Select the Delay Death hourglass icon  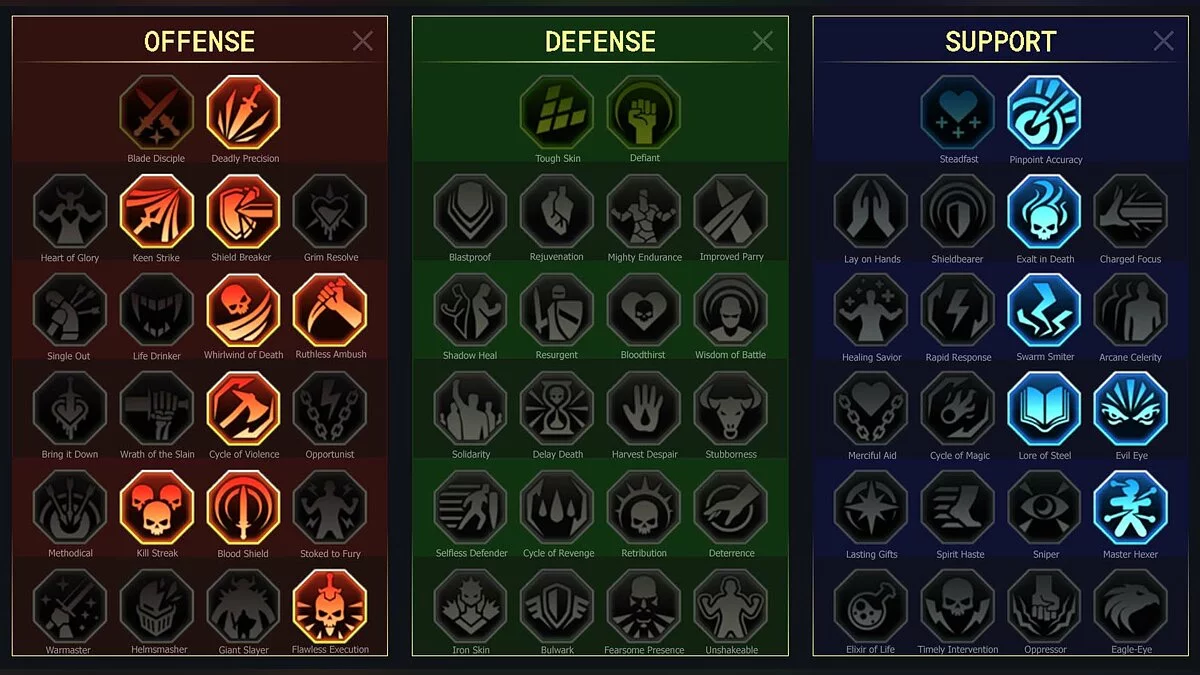click(557, 409)
